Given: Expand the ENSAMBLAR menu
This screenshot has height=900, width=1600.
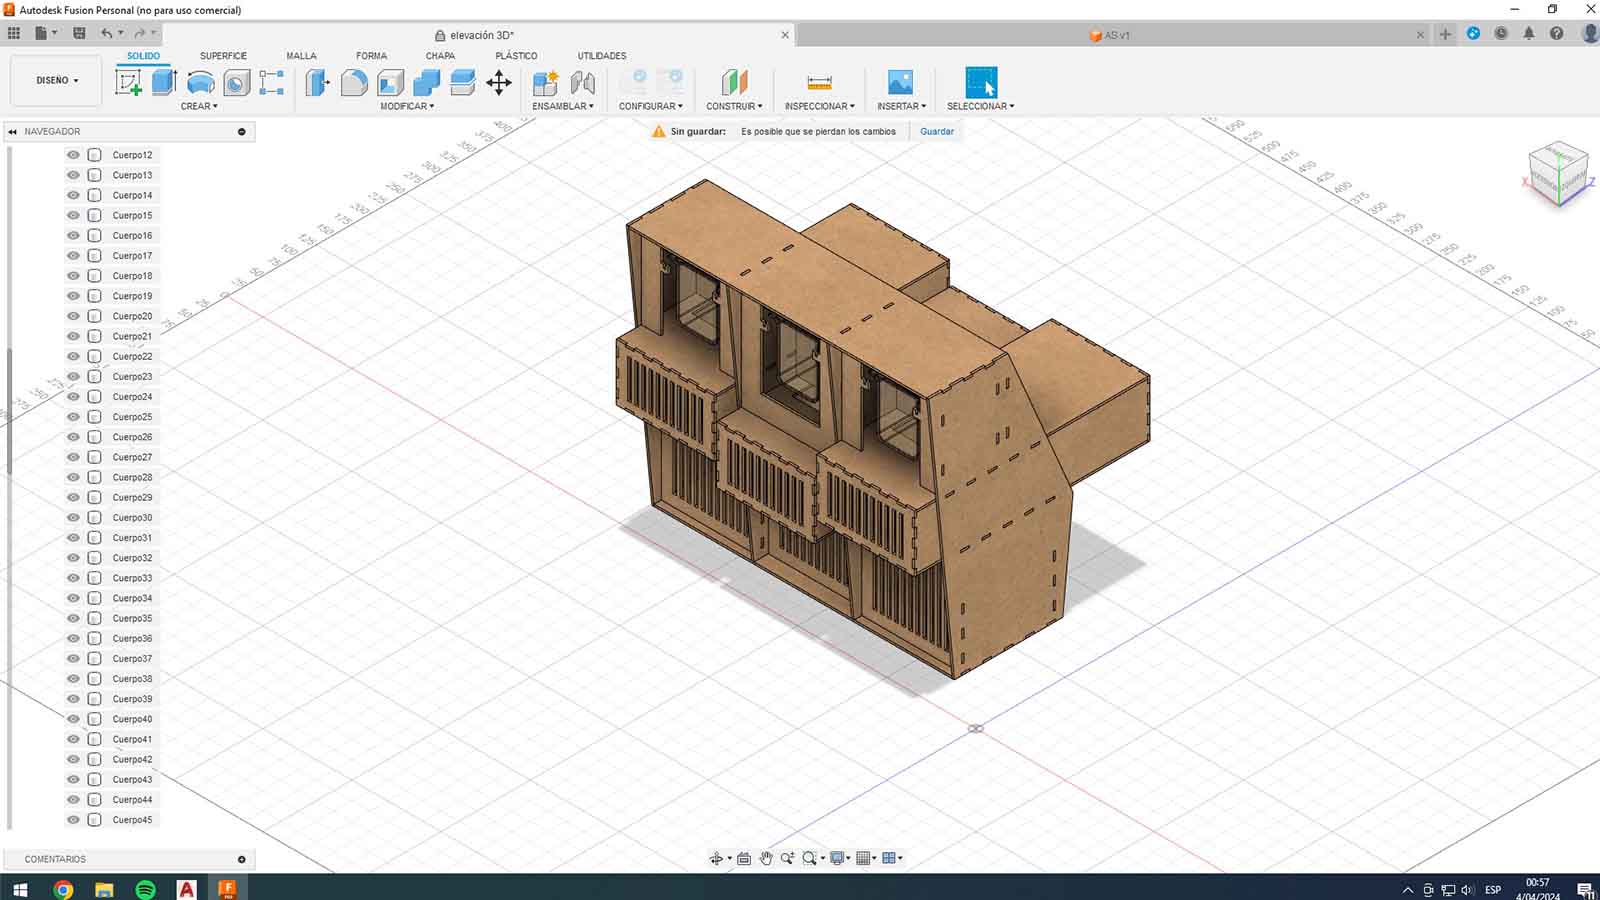Looking at the screenshot, I should [x=563, y=106].
